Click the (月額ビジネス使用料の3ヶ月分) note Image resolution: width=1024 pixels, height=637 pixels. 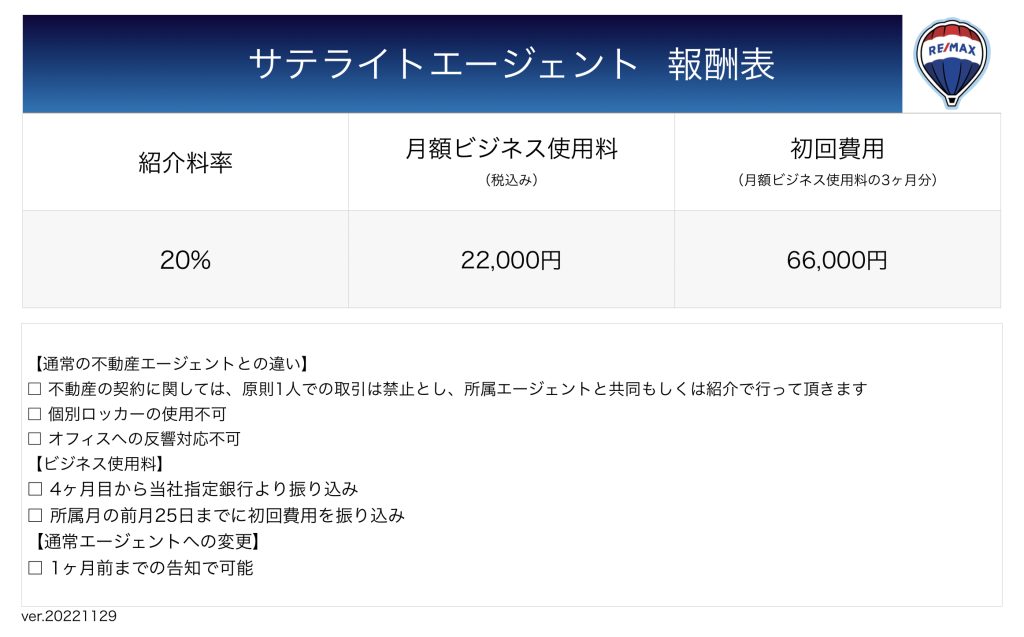coord(837,180)
